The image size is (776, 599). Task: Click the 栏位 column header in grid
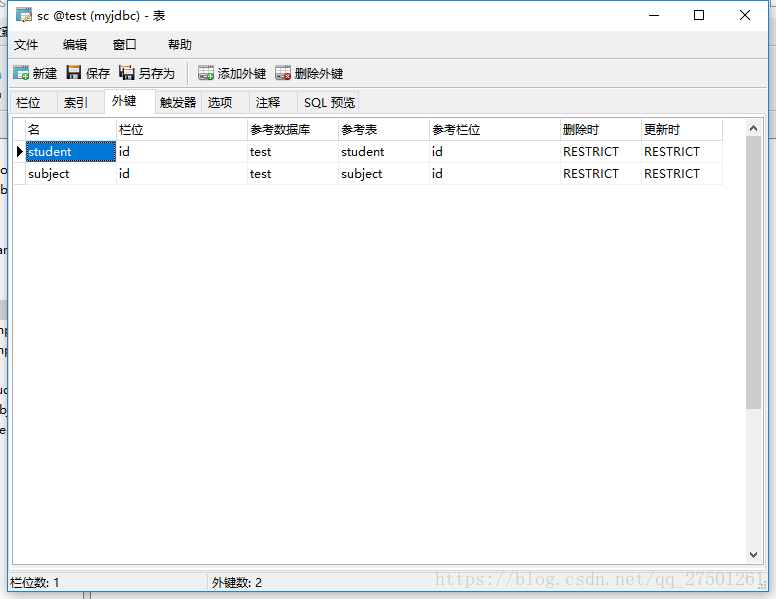pyautogui.click(x=182, y=130)
